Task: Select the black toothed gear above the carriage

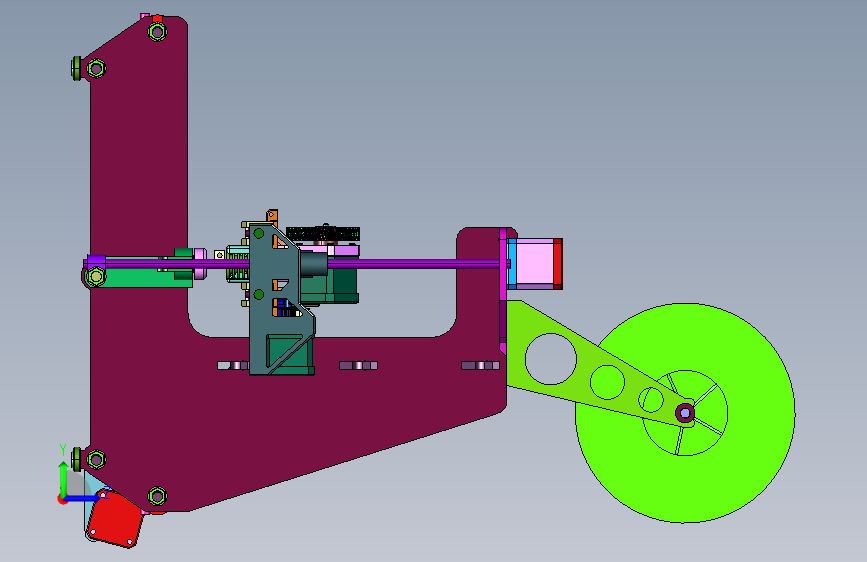Action: point(323,233)
